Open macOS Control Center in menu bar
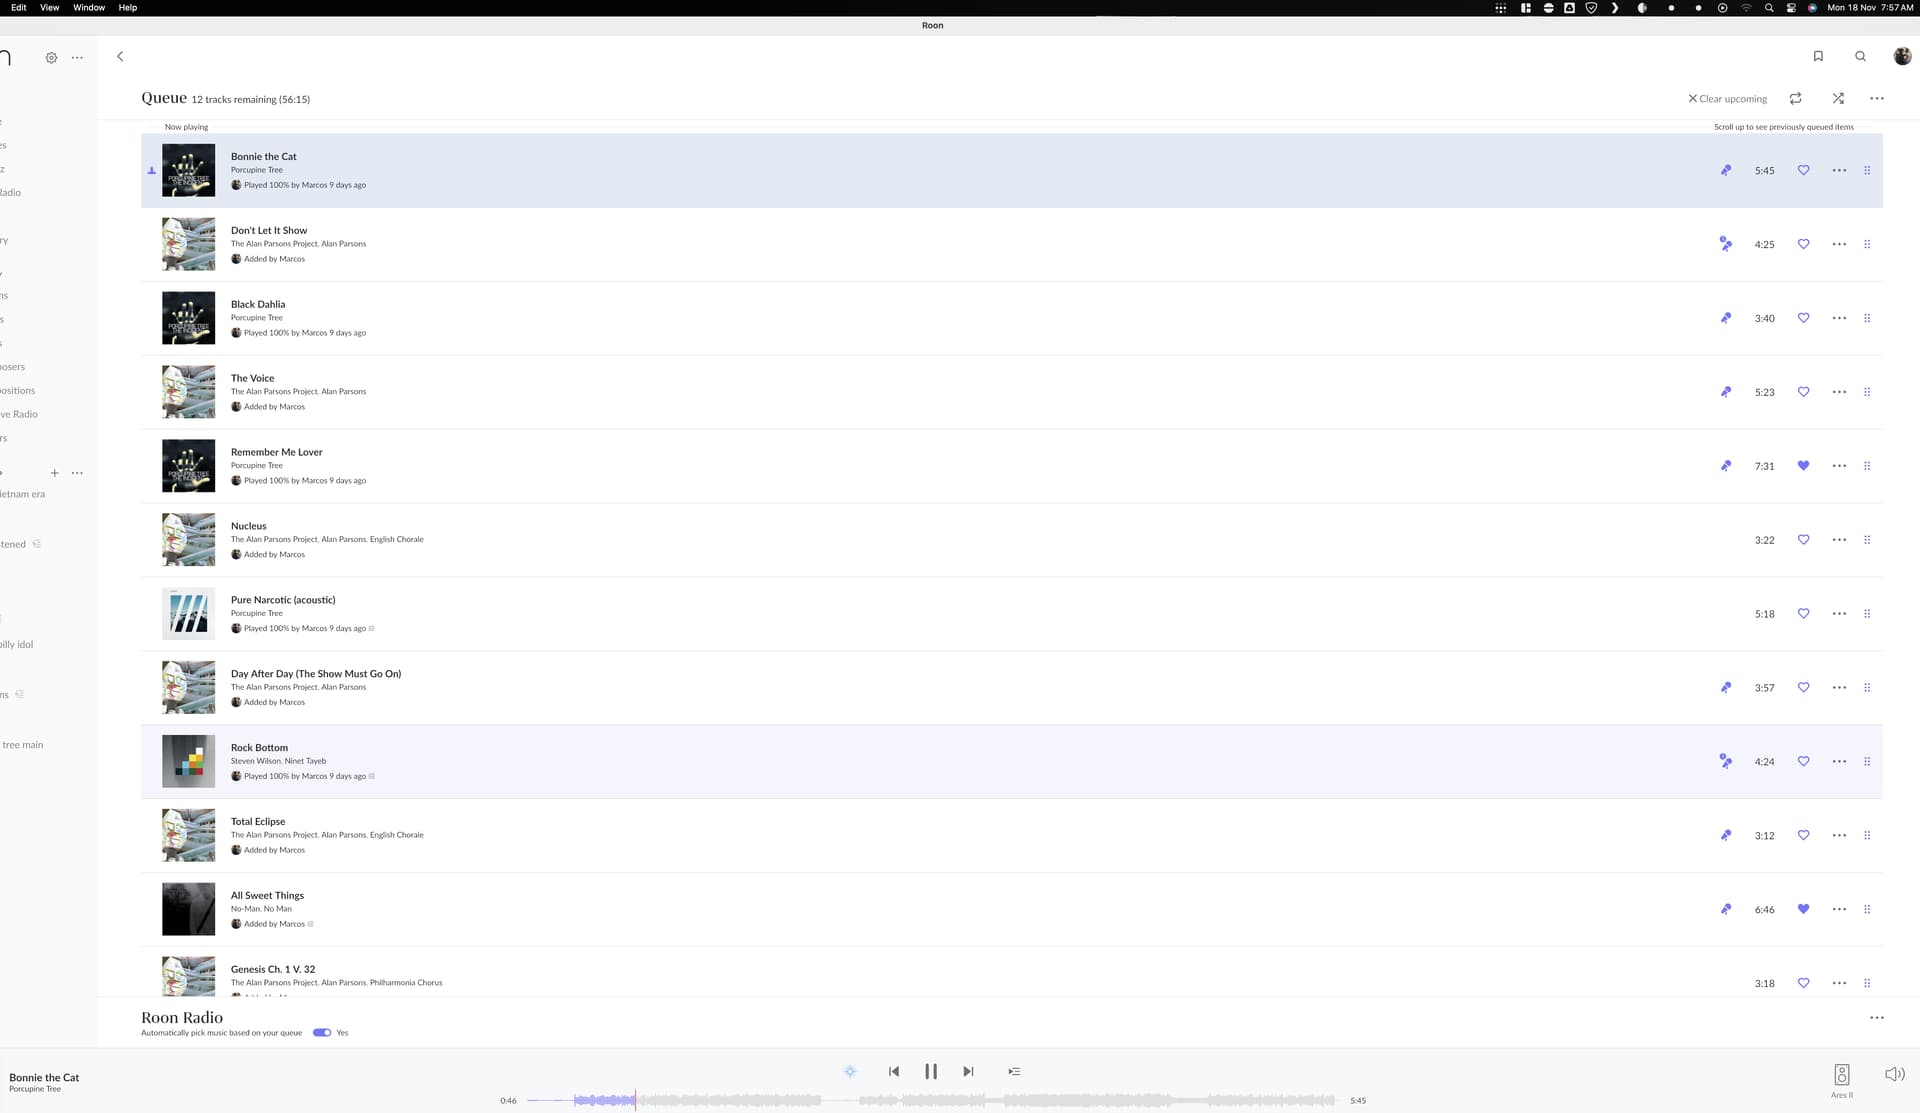 click(1791, 7)
